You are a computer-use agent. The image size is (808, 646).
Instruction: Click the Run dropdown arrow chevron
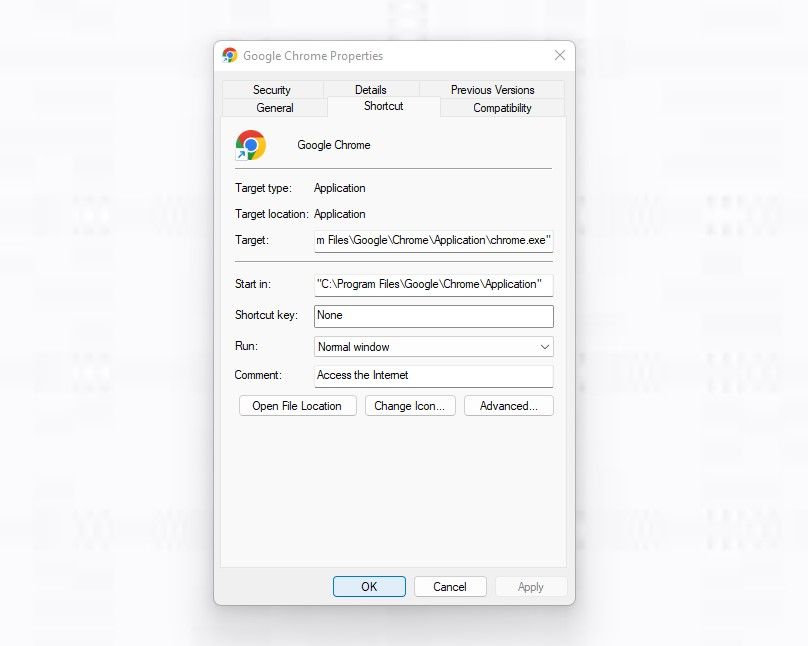[545, 346]
